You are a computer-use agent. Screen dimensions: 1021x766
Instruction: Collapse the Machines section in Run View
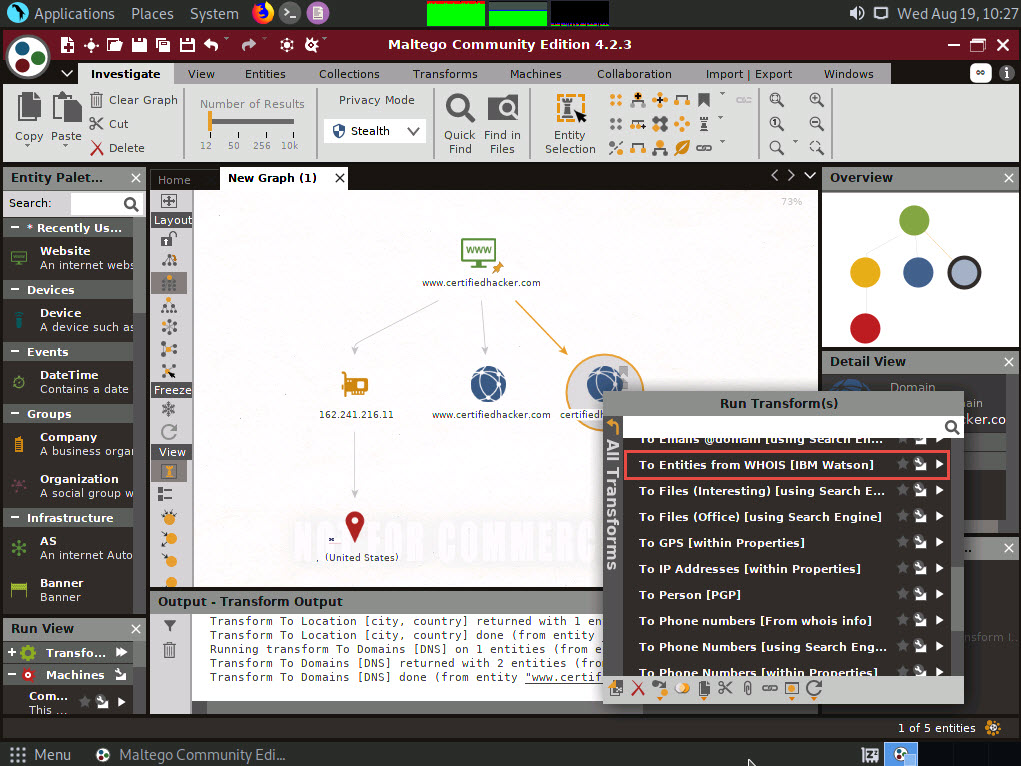pos(12,675)
